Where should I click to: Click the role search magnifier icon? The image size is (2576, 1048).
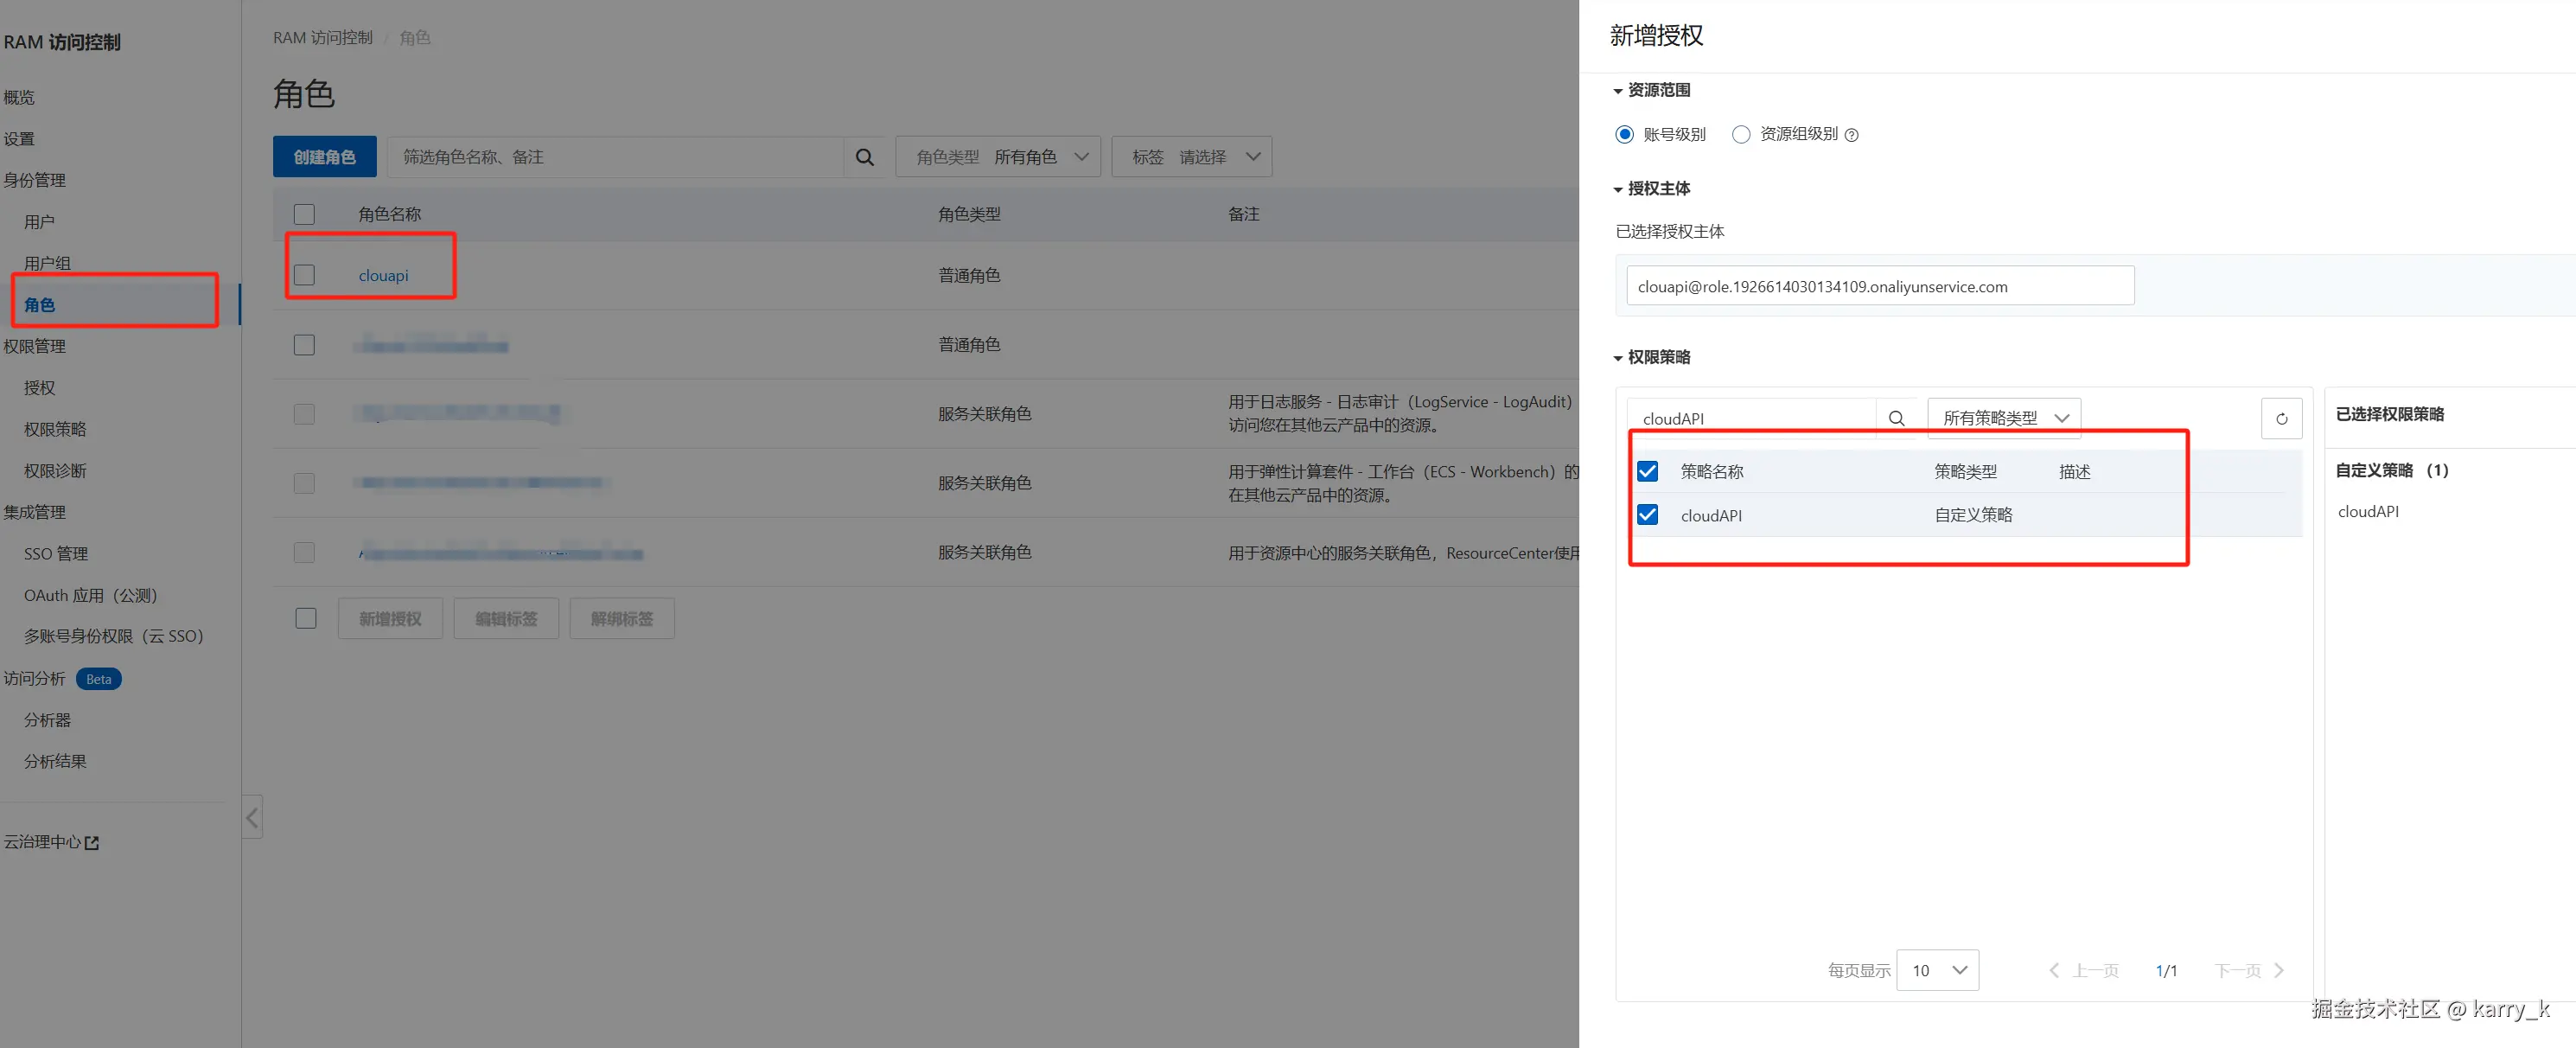pos(864,157)
